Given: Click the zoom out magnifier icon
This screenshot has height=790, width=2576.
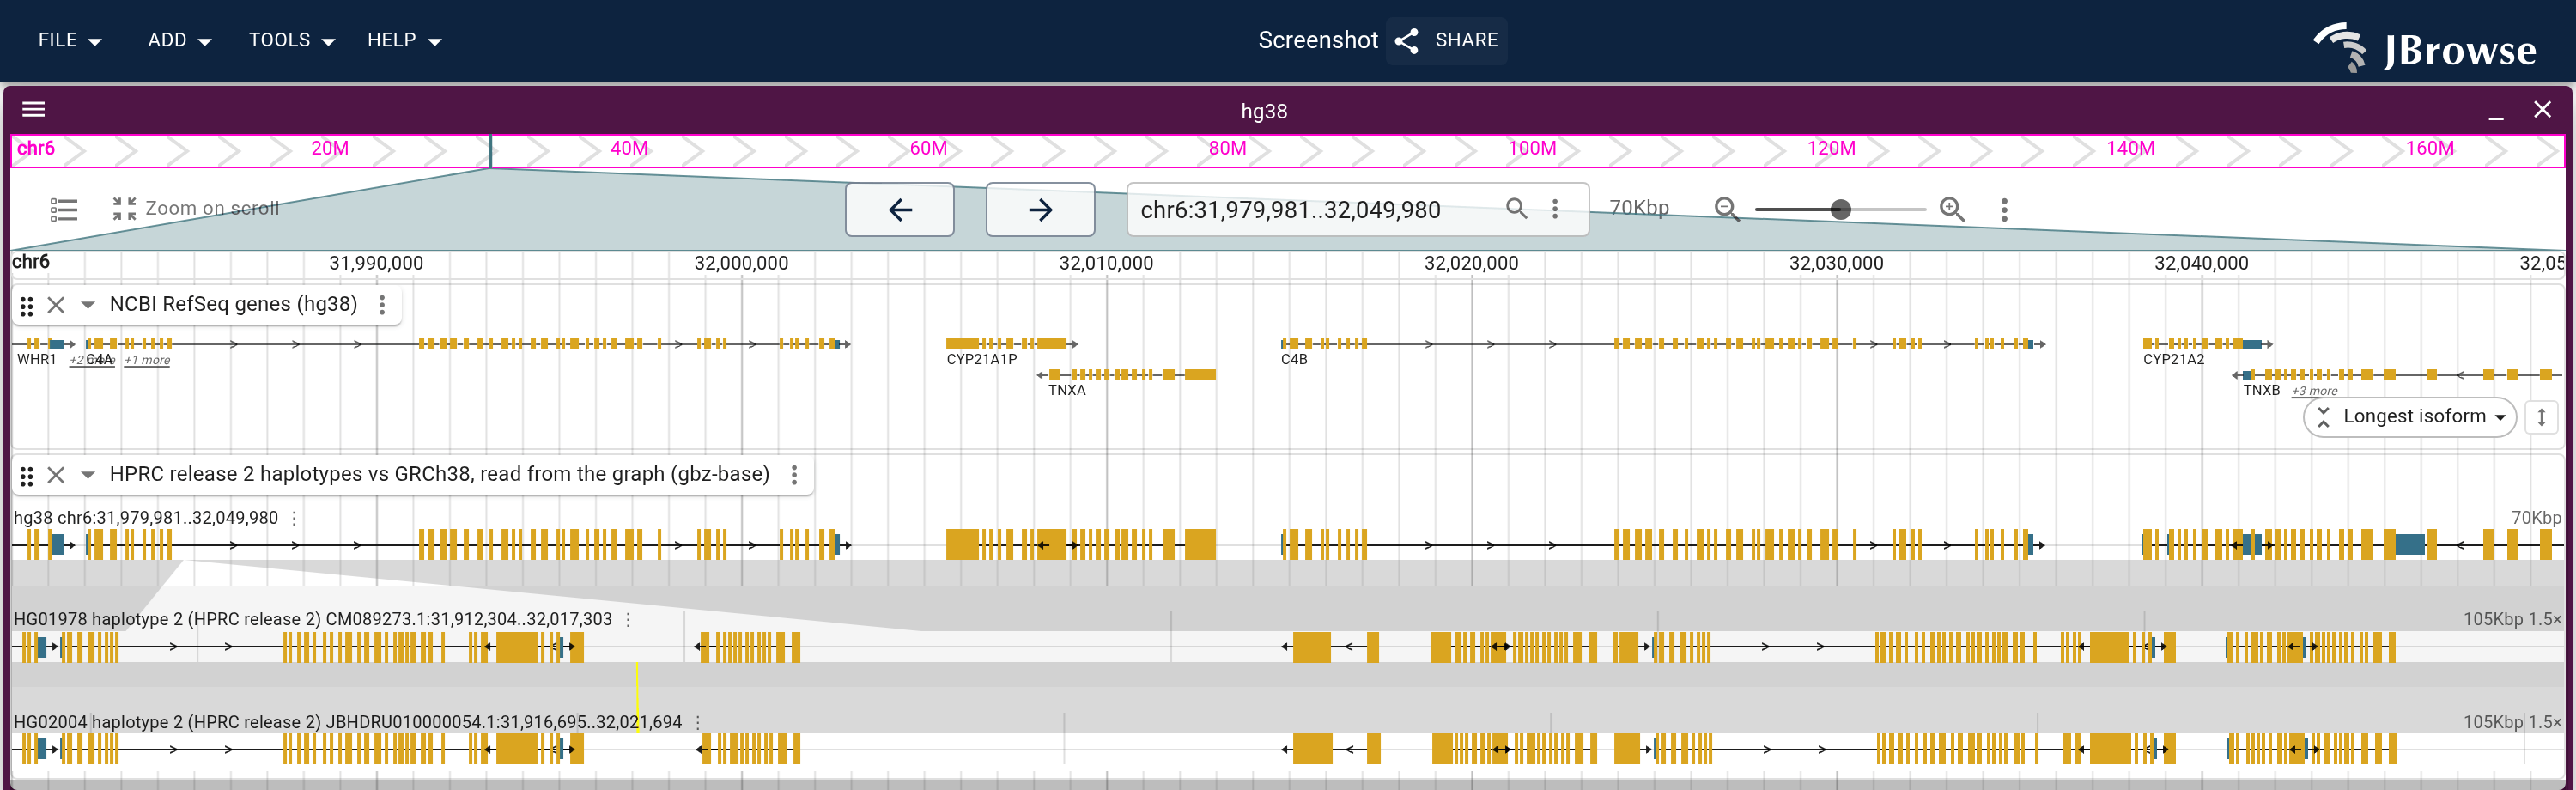Looking at the screenshot, I should [1726, 209].
